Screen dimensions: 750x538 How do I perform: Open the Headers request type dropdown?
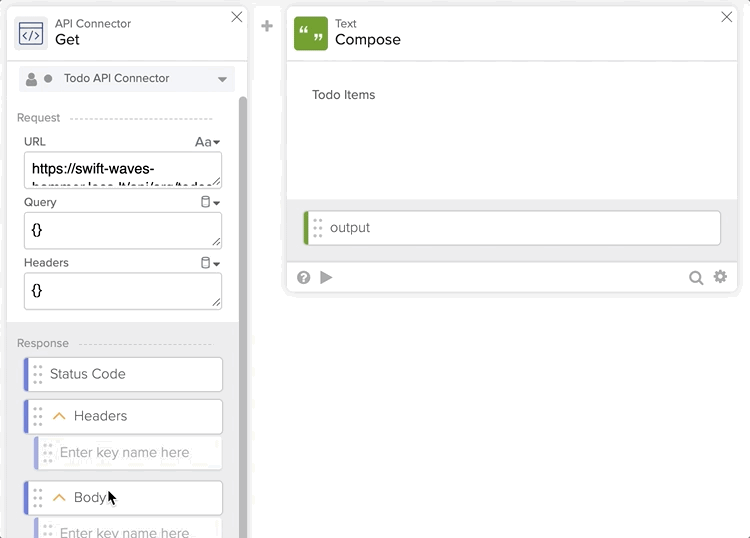[210, 263]
